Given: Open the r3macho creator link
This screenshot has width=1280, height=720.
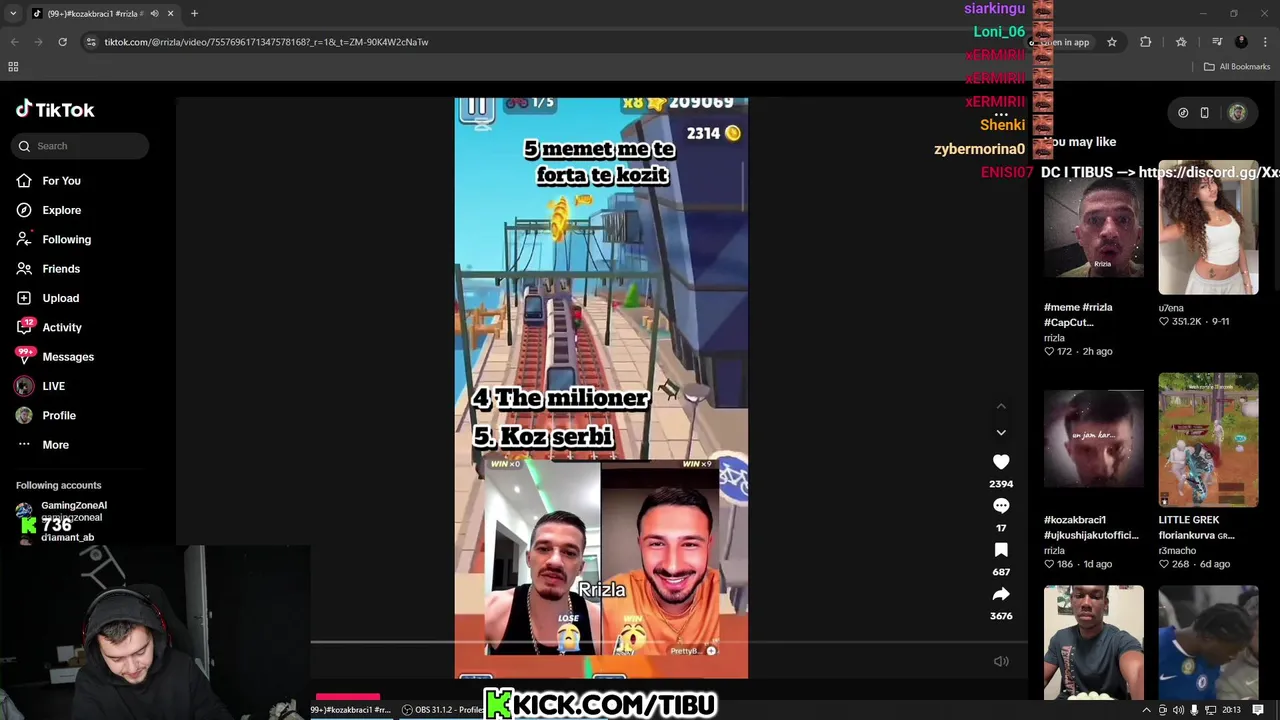Looking at the screenshot, I should pos(1177,551).
